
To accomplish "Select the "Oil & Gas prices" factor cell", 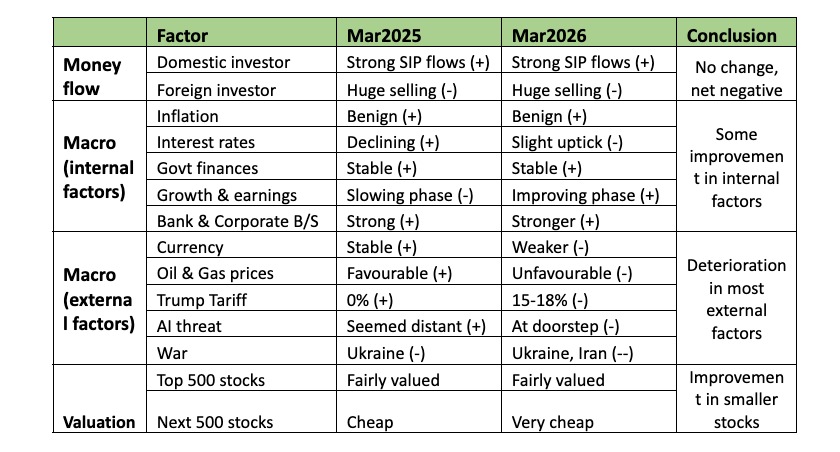I will 215,272.
